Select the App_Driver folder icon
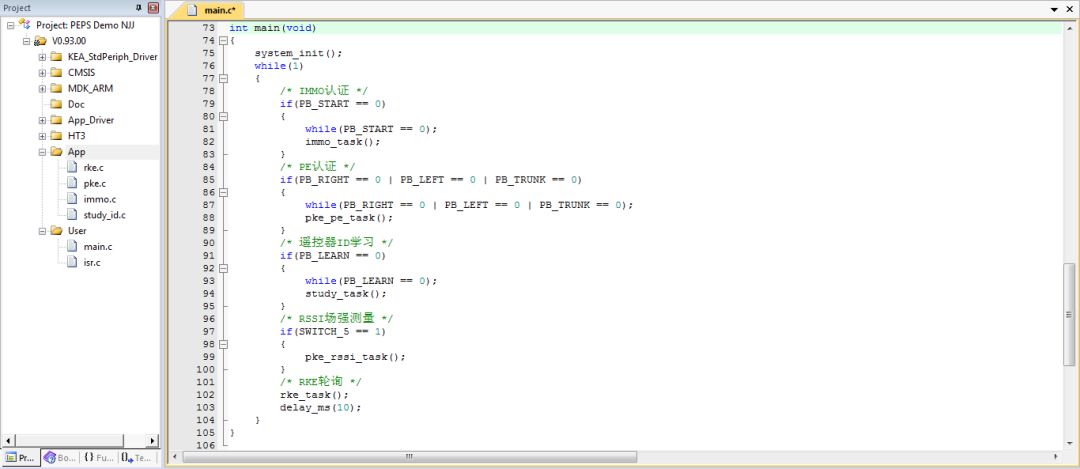This screenshot has width=1080, height=469. (56, 120)
